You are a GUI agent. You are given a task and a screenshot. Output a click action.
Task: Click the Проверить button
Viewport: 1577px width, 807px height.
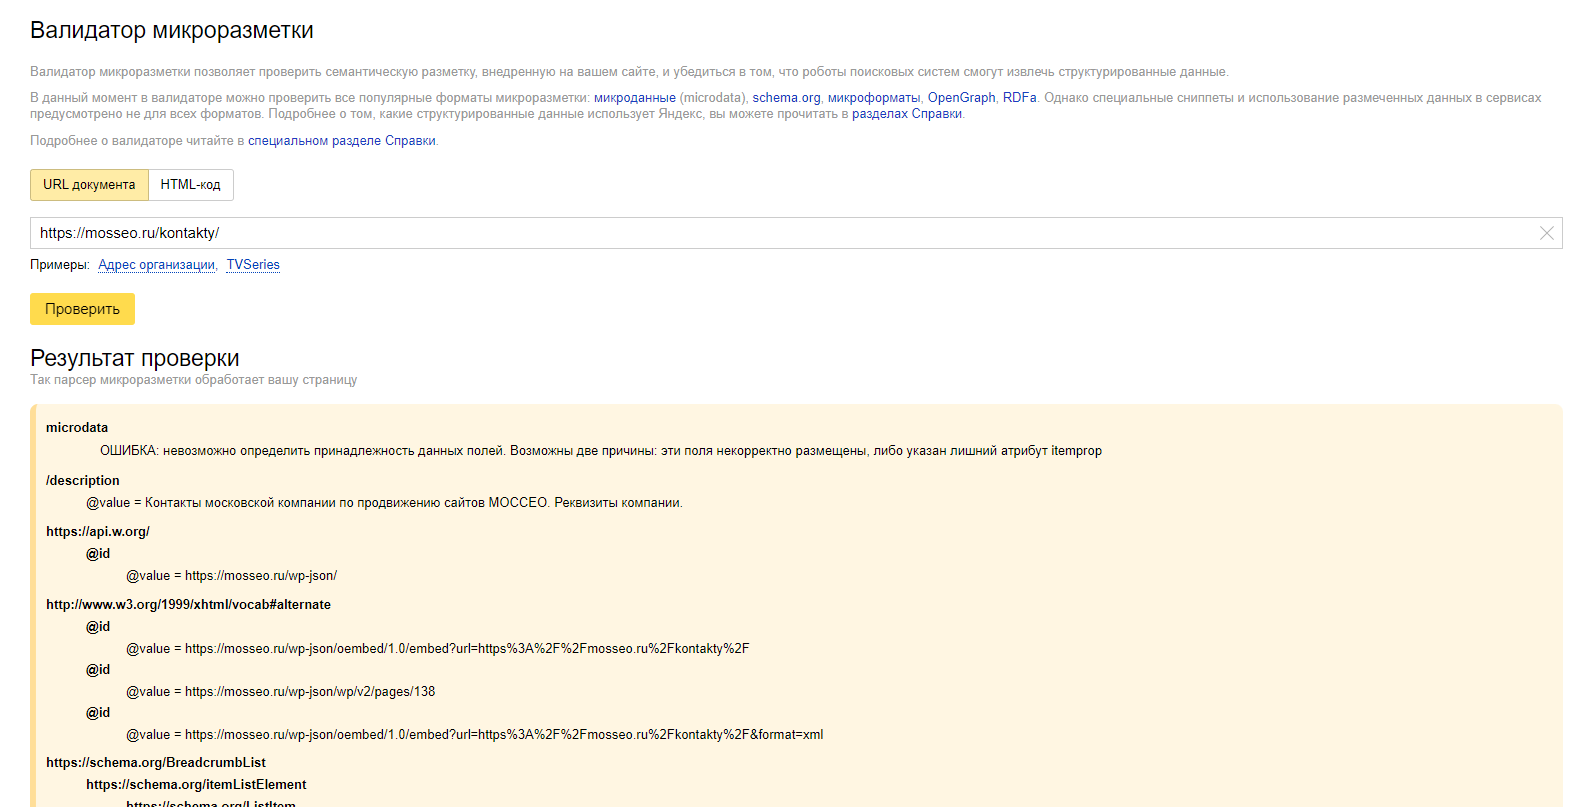[x=82, y=309]
